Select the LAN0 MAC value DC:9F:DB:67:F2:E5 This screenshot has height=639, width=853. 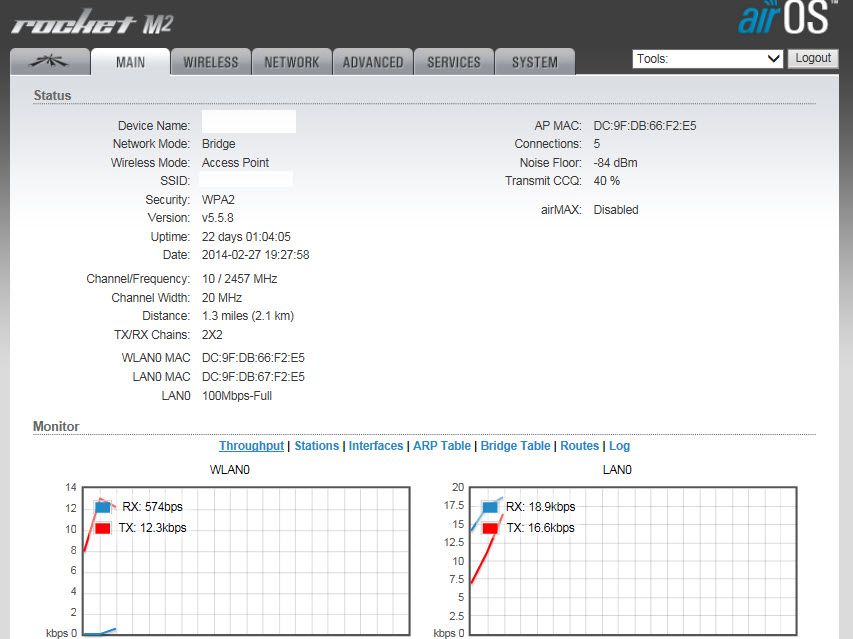254,377
